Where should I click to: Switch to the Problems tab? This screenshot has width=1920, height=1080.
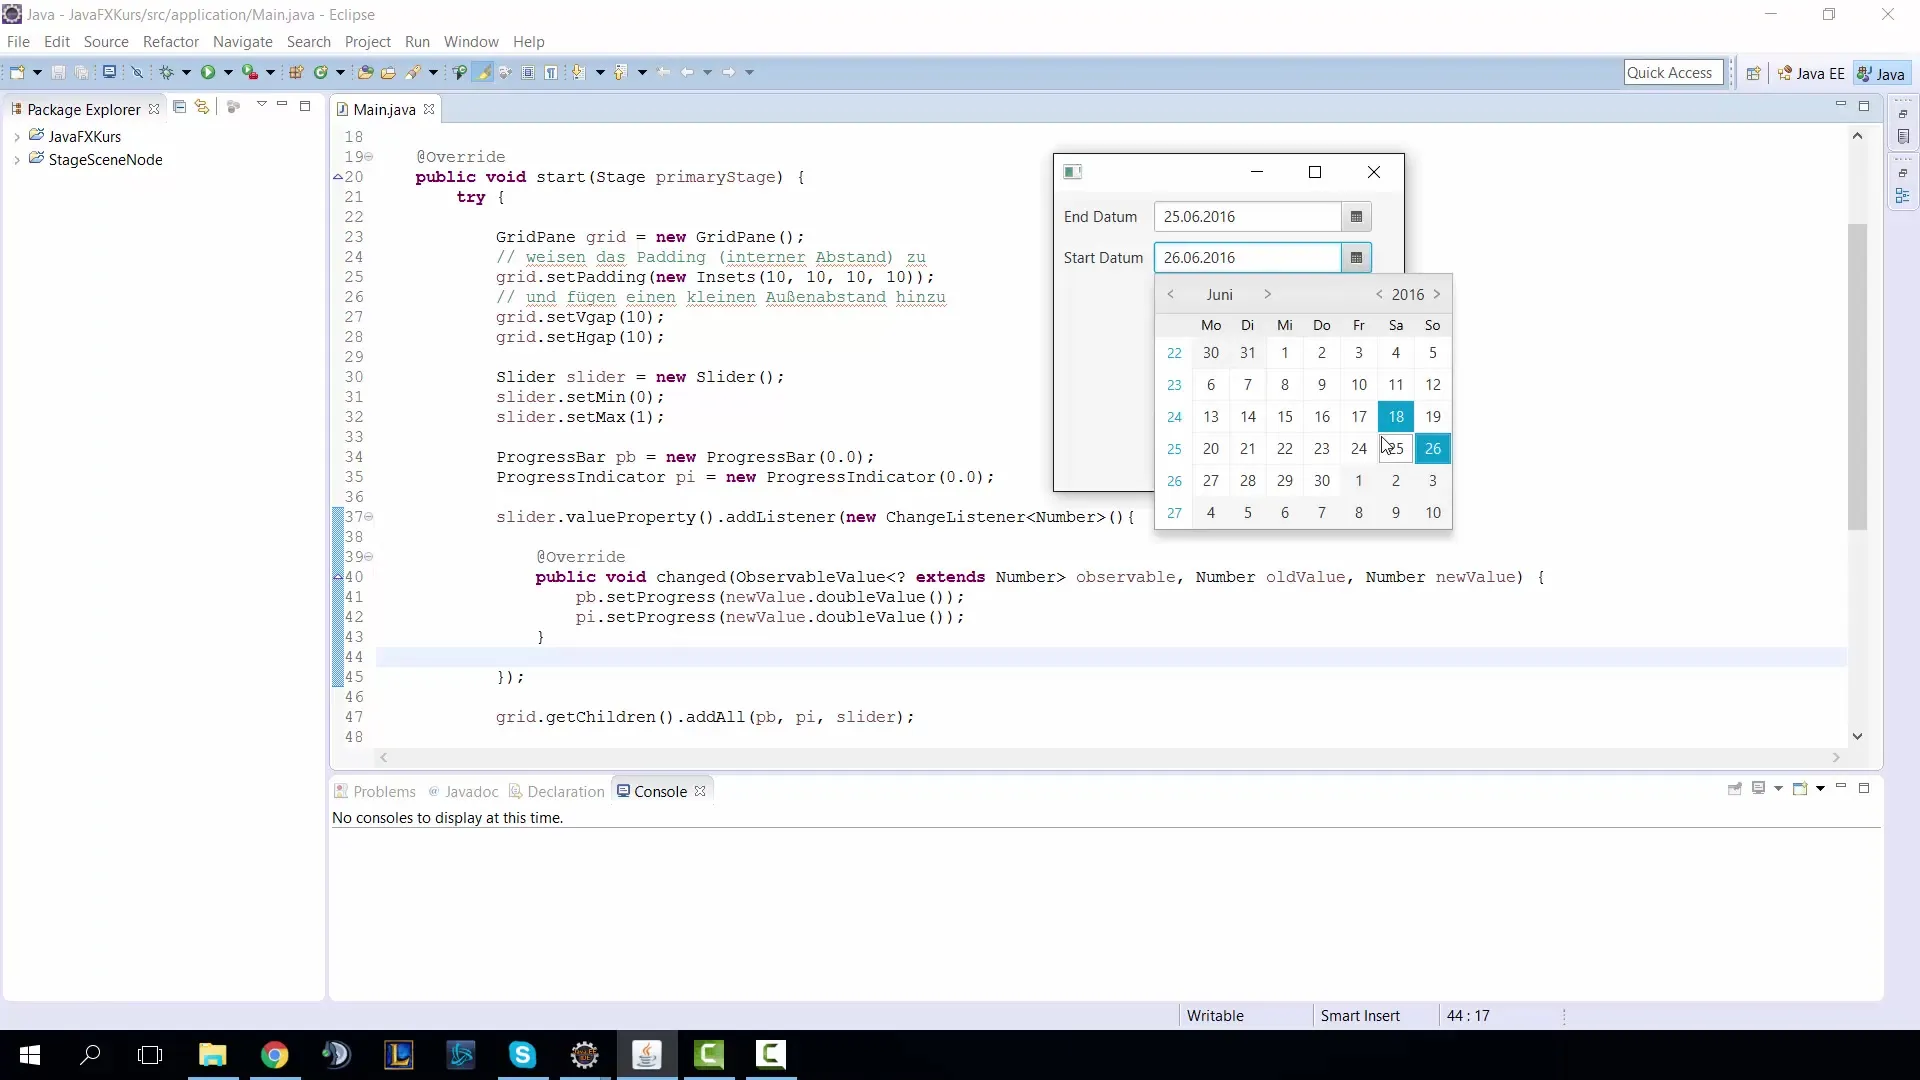pos(375,791)
